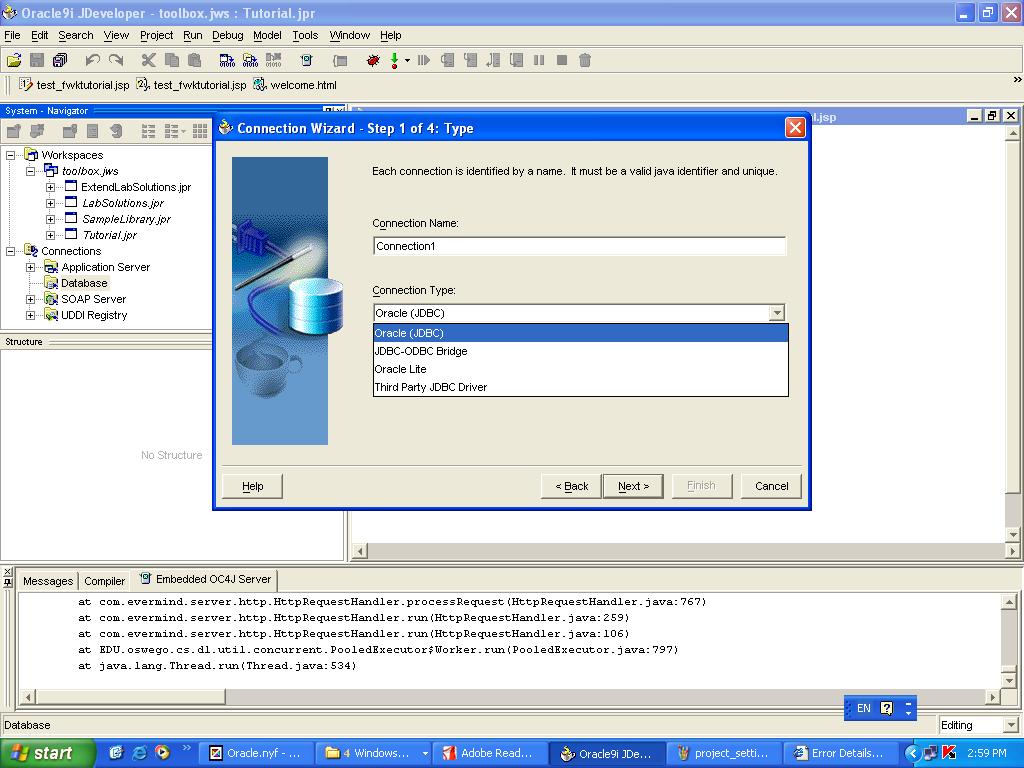Click the Open file toolbar icon
1024x768 pixels.
(14, 61)
